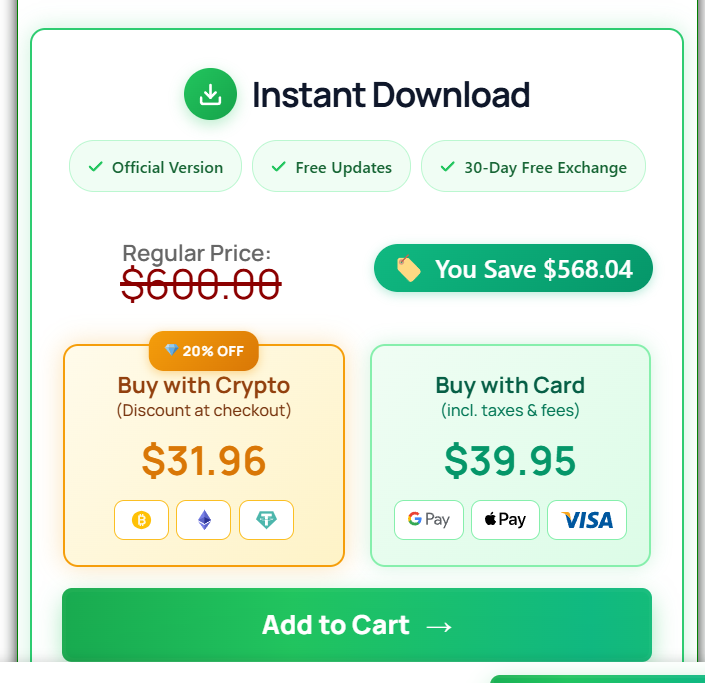Select the Bitcoin payment icon
Screen dimensions: 705x683
pos(141,520)
